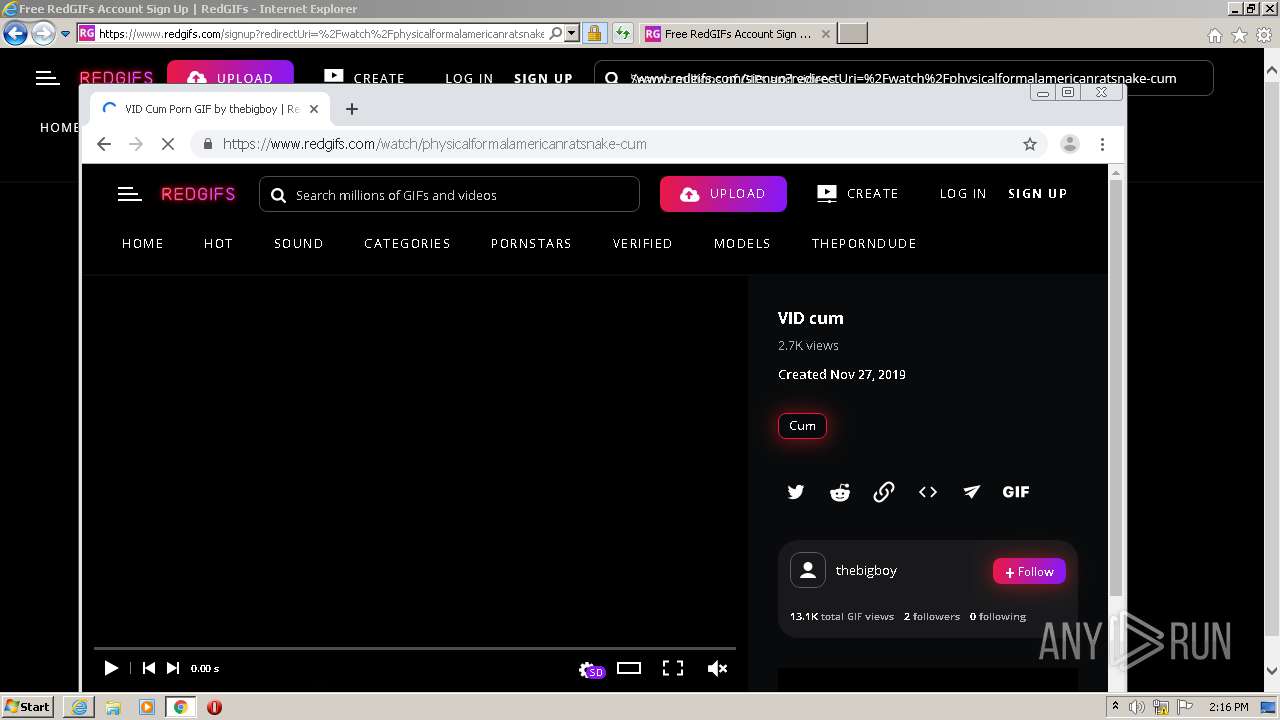Open the THEPORNDUDE nav link

tap(864, 243)
